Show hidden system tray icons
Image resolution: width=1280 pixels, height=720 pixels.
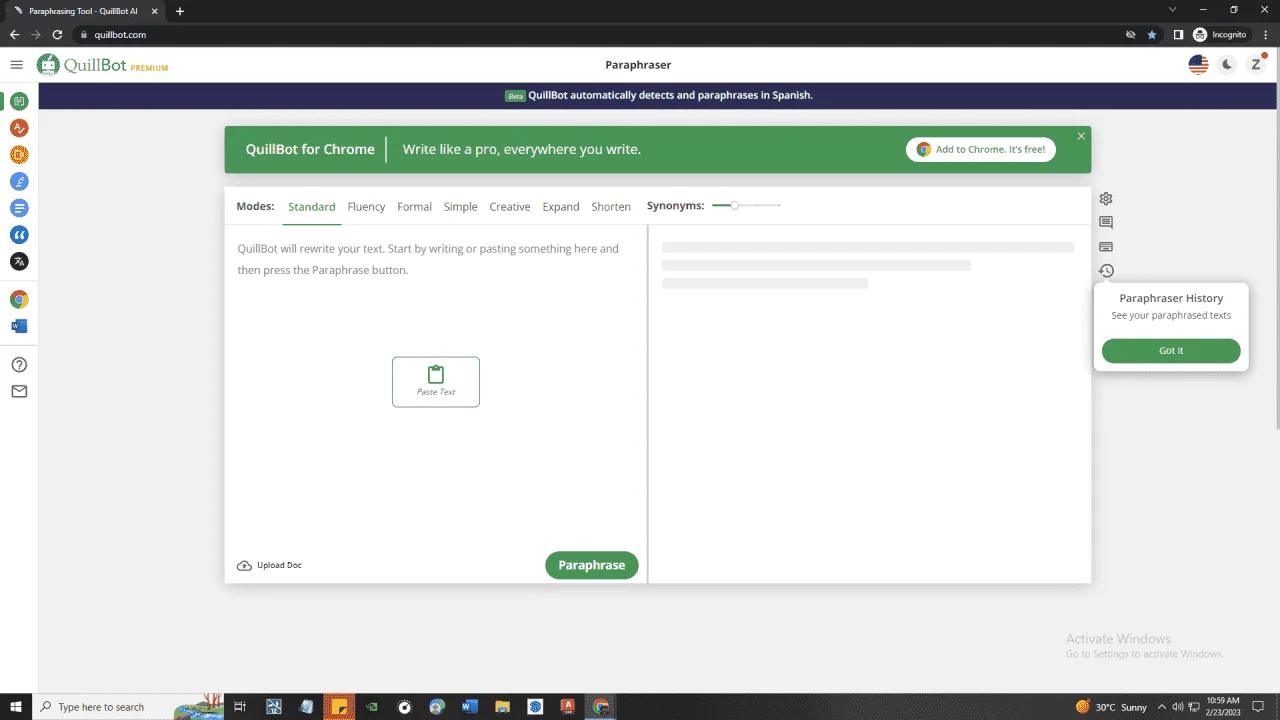click(1164, 707)
